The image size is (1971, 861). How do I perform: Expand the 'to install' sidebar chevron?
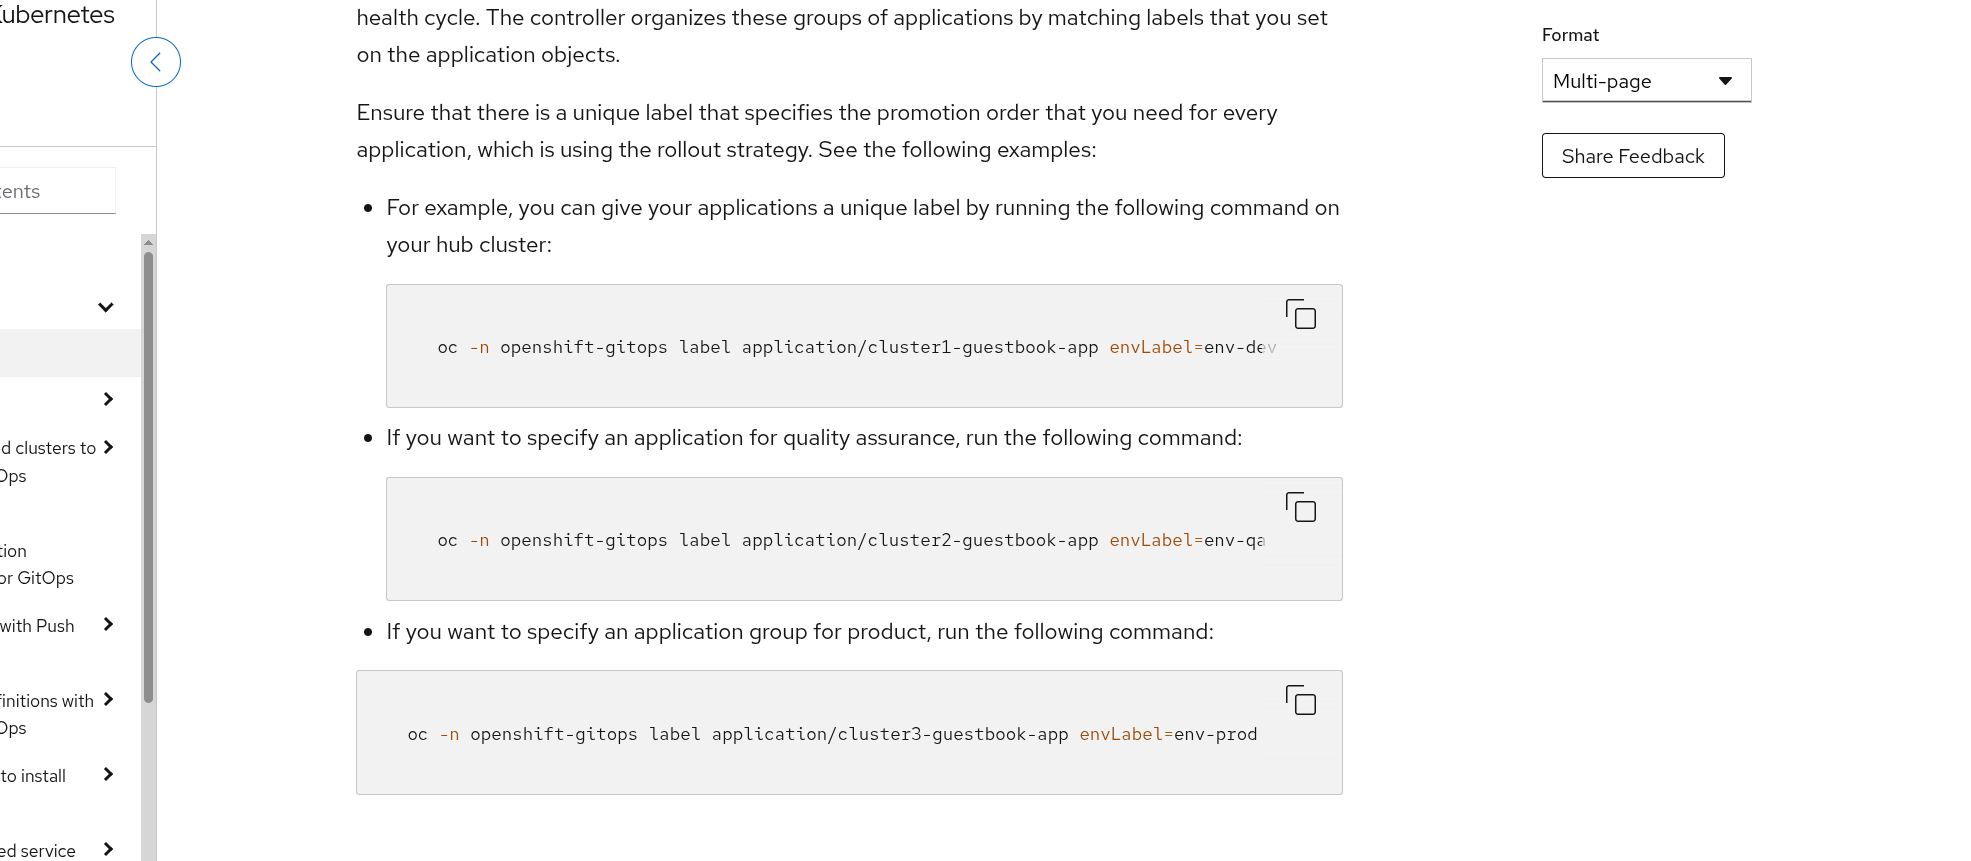[108, 774]
